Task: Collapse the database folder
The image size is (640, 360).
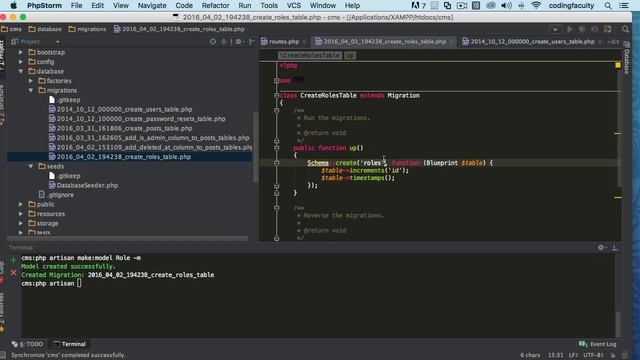Action: 21,71
